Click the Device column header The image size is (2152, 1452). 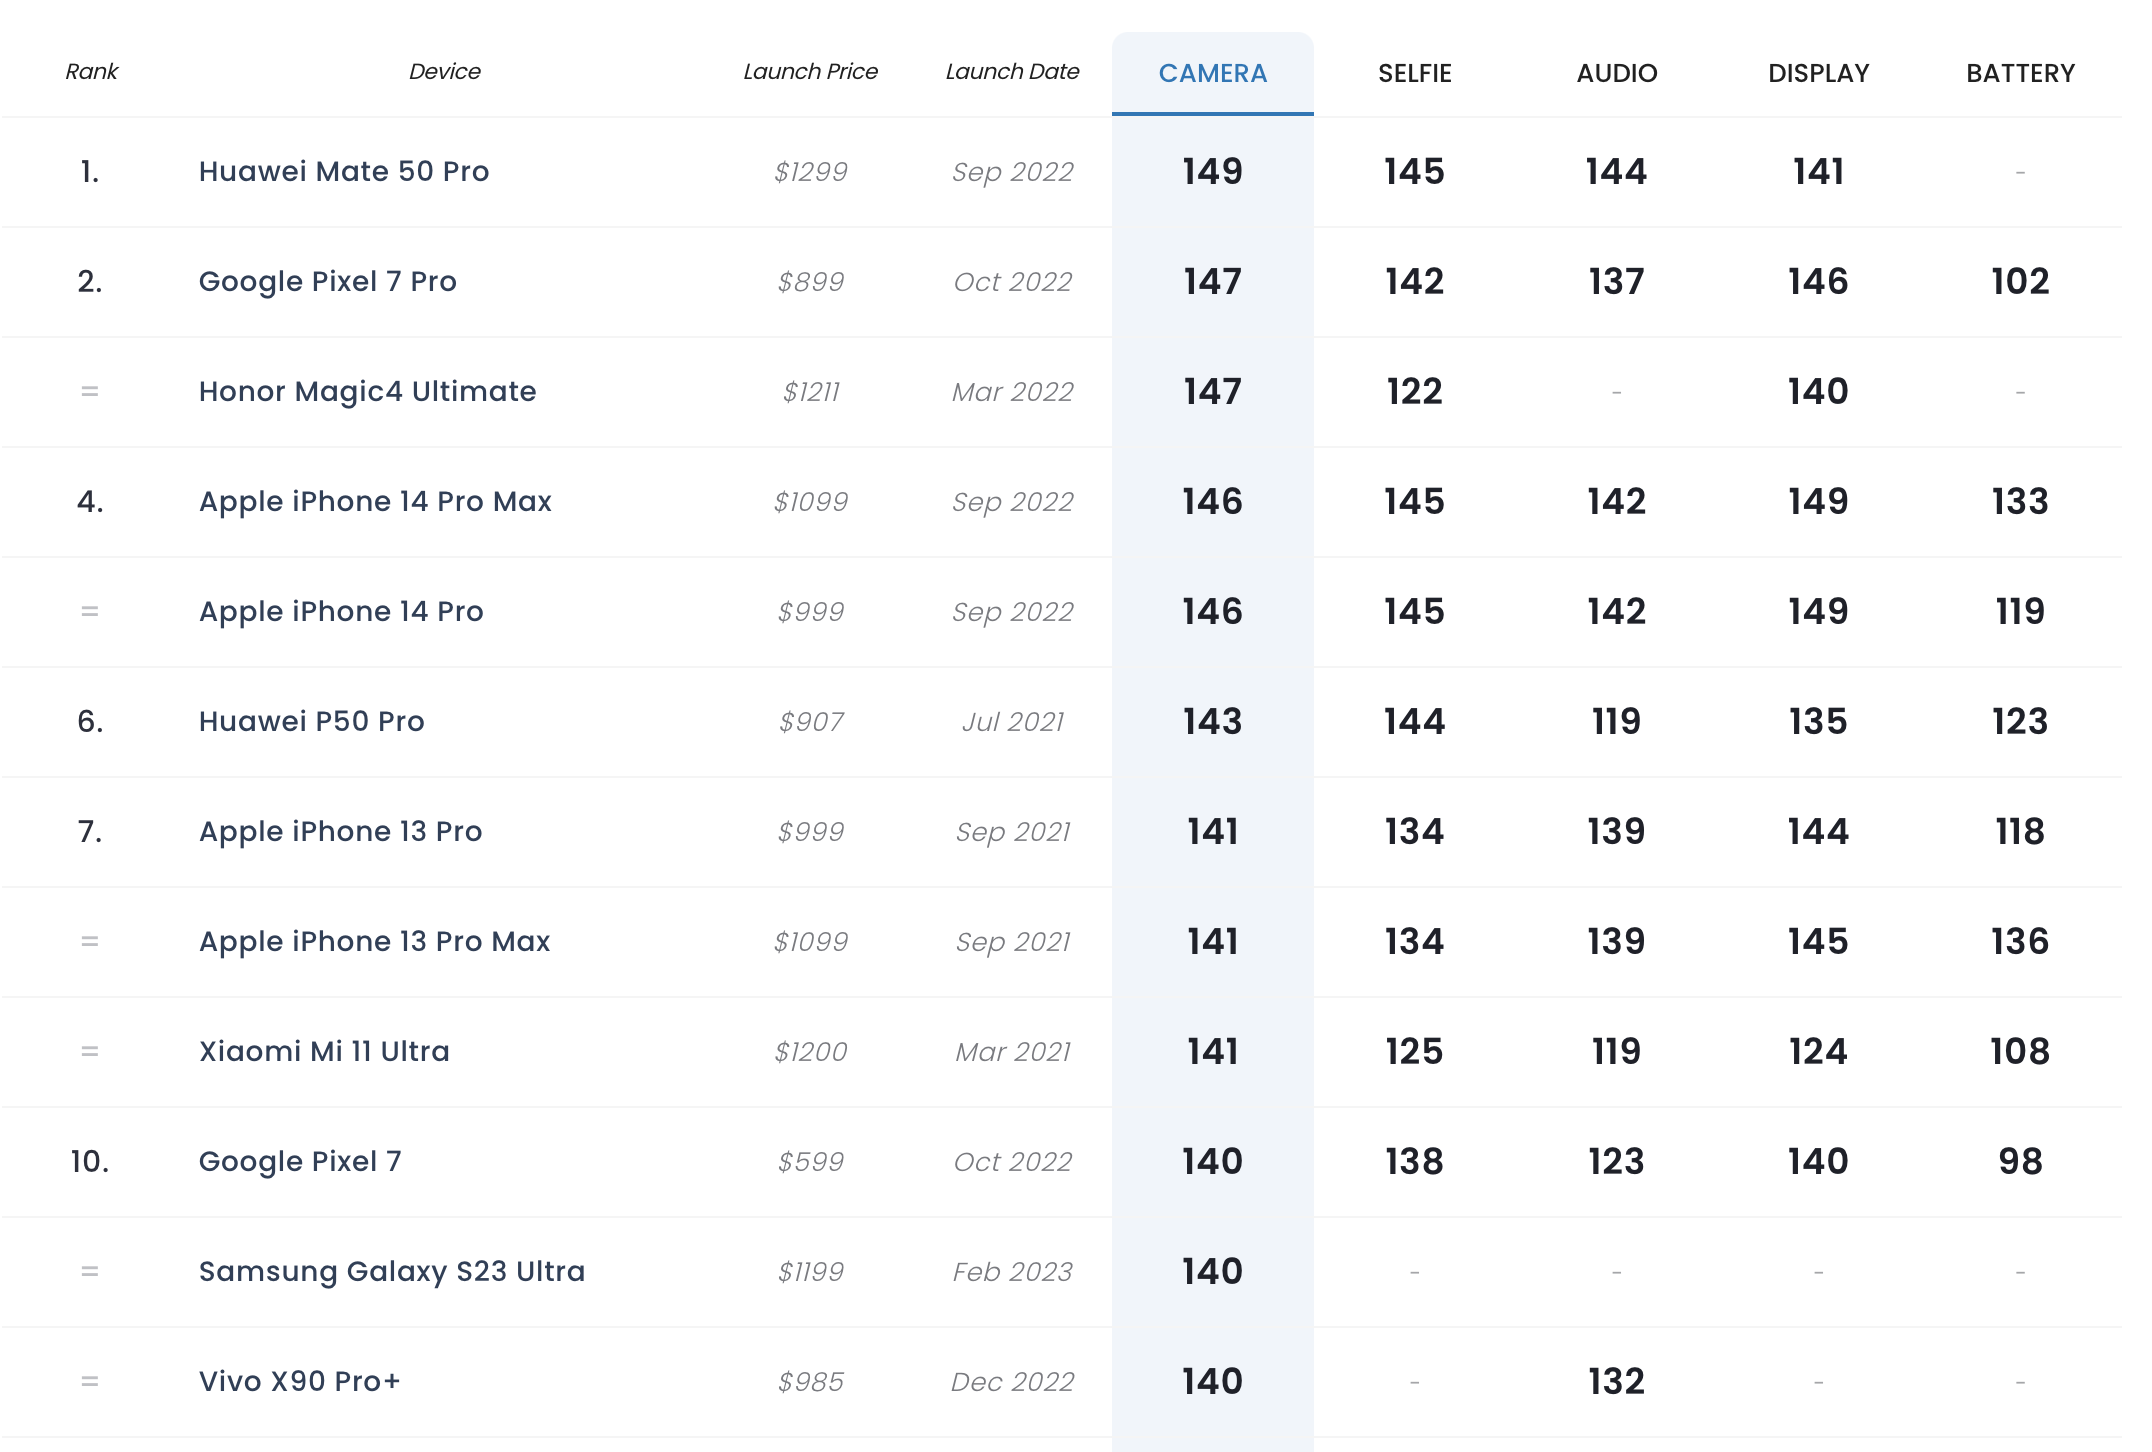pyautogui.click(x=444, y=71)
